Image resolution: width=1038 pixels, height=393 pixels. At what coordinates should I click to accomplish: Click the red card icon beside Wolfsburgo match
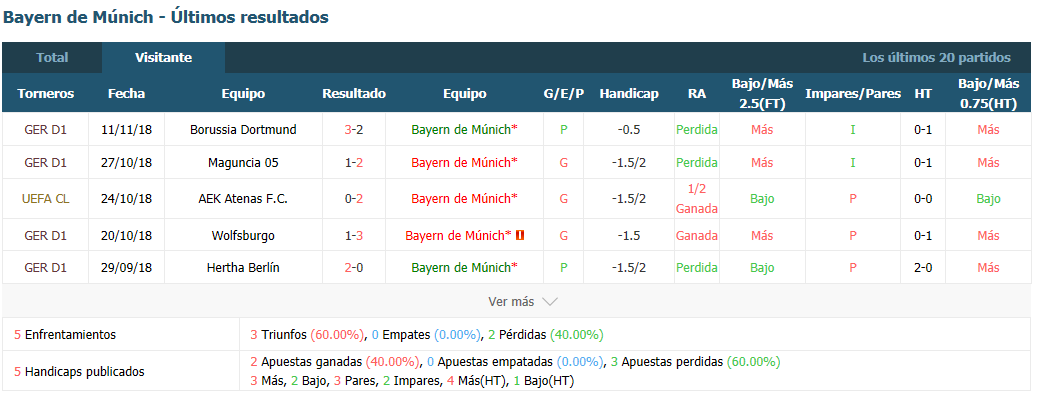tap(520, 235)
